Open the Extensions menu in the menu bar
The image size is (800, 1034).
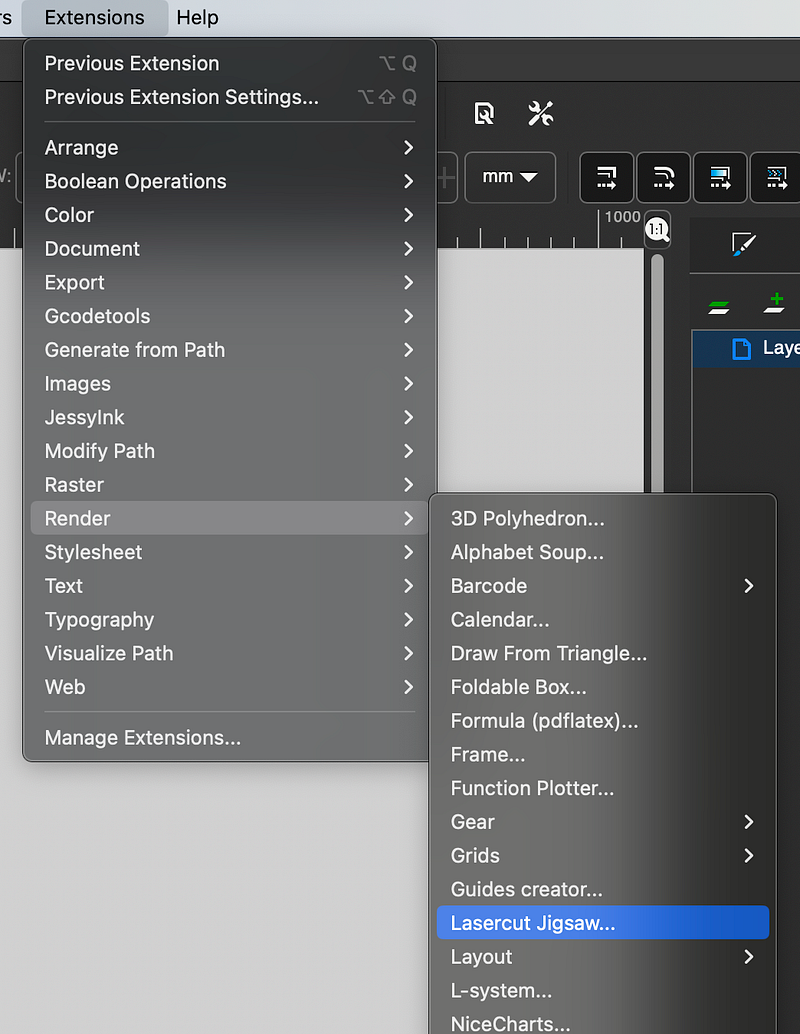click(94, 17)
